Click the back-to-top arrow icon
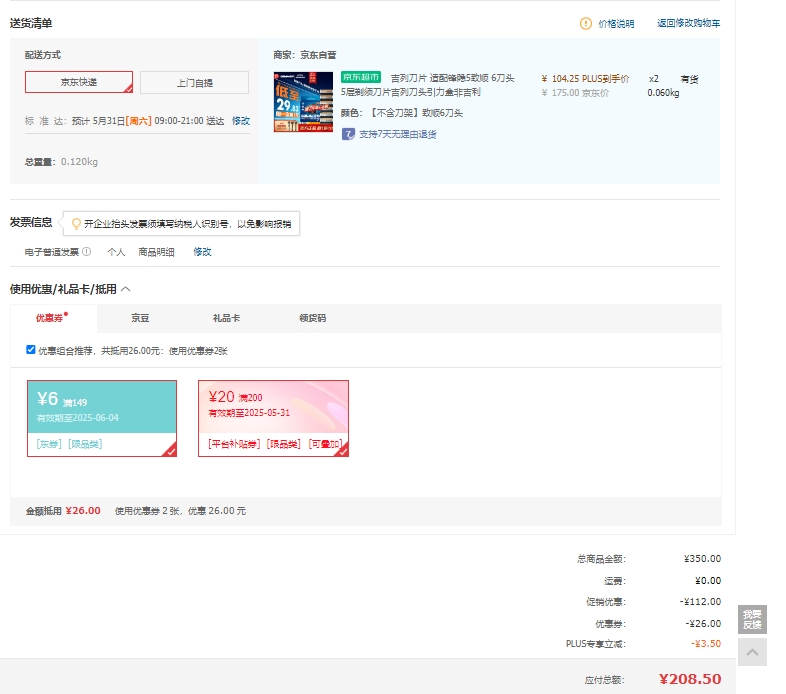The width and height of the screenshot is (786, 694). [752, 653]
